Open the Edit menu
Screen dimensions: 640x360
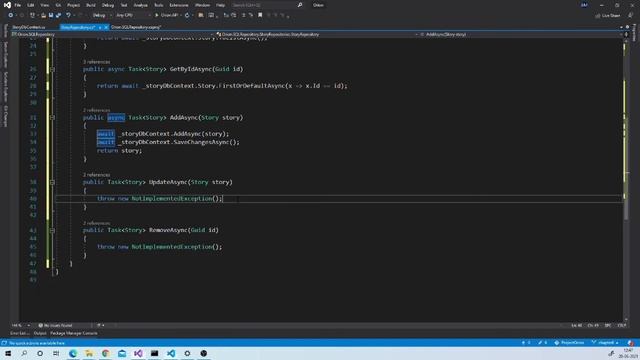[31, 5]
